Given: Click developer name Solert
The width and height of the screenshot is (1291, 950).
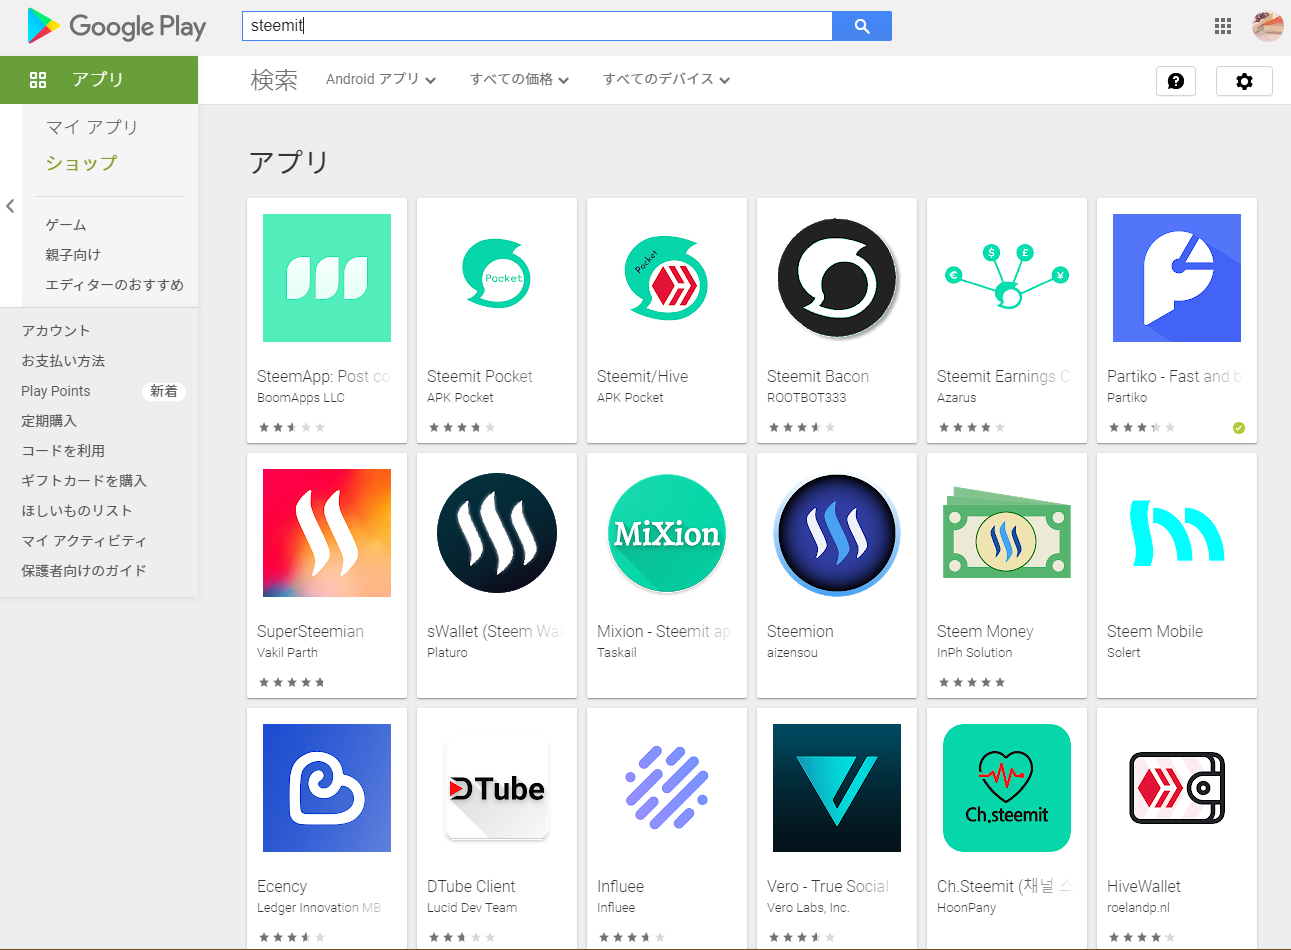Looking at the screenshot, I should click(x=1124, y=653).
